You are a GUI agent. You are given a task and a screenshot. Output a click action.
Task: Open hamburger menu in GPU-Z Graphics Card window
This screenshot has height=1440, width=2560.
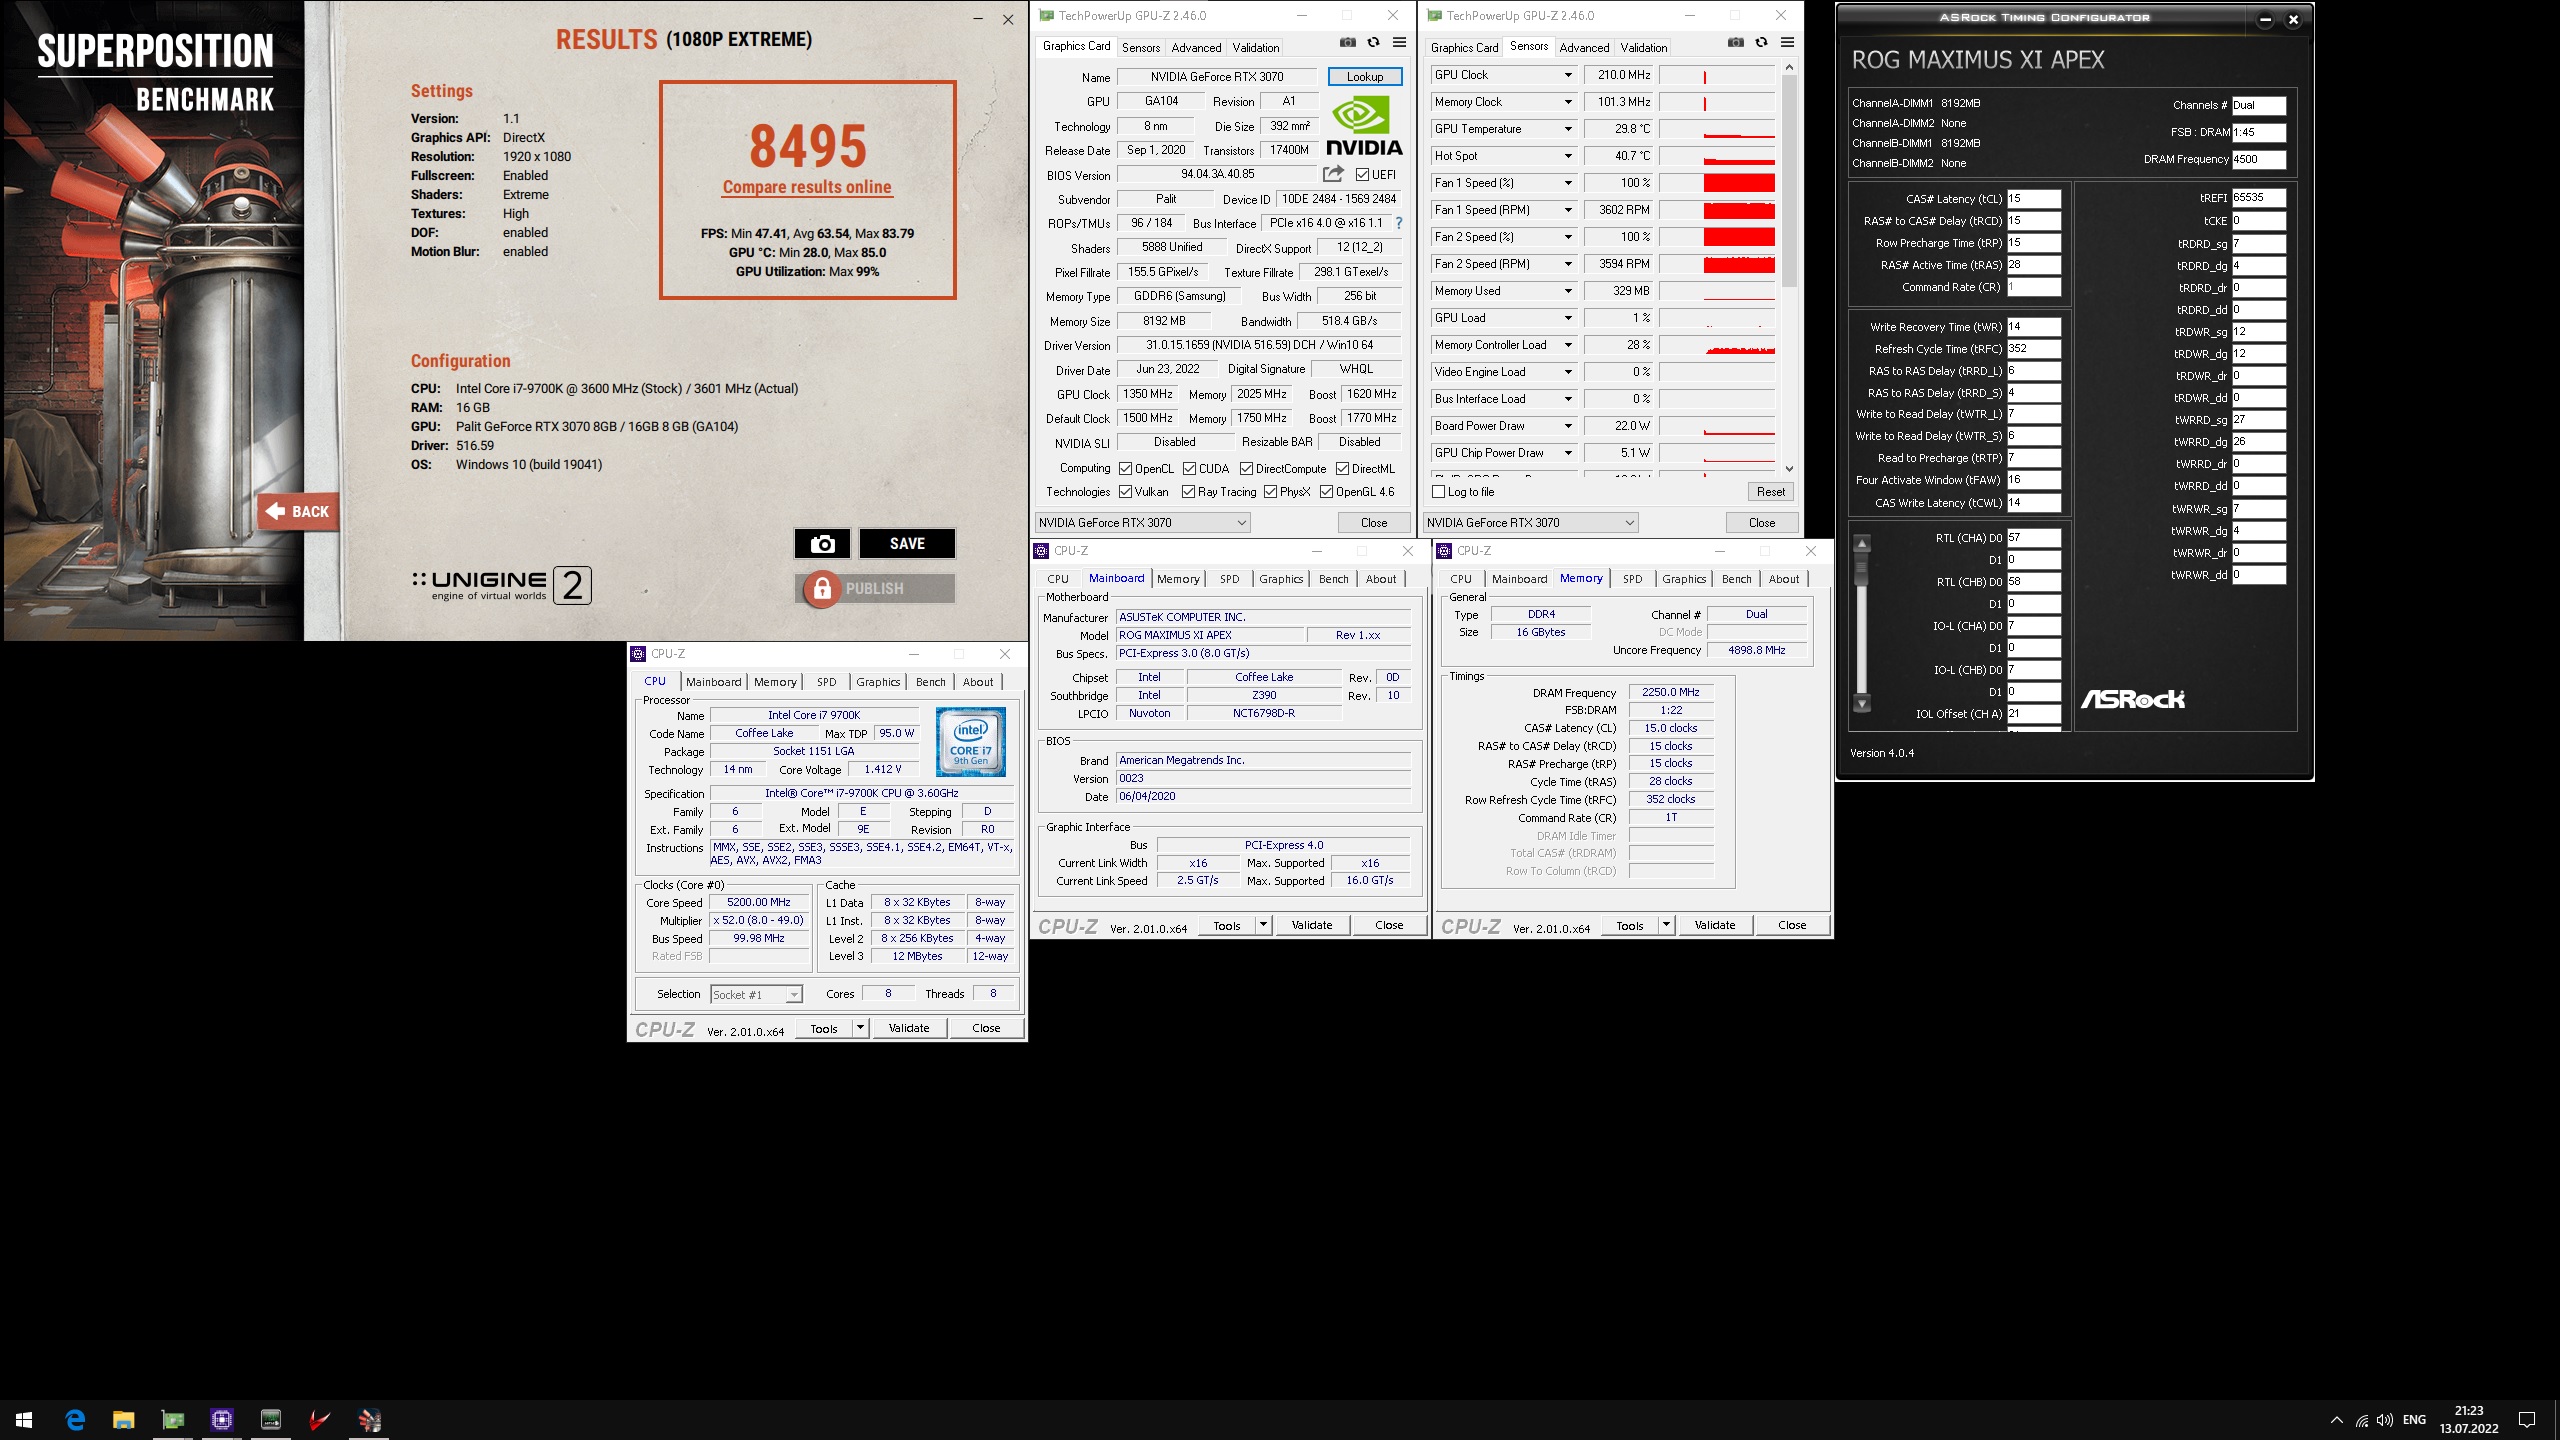point(1399,42)
